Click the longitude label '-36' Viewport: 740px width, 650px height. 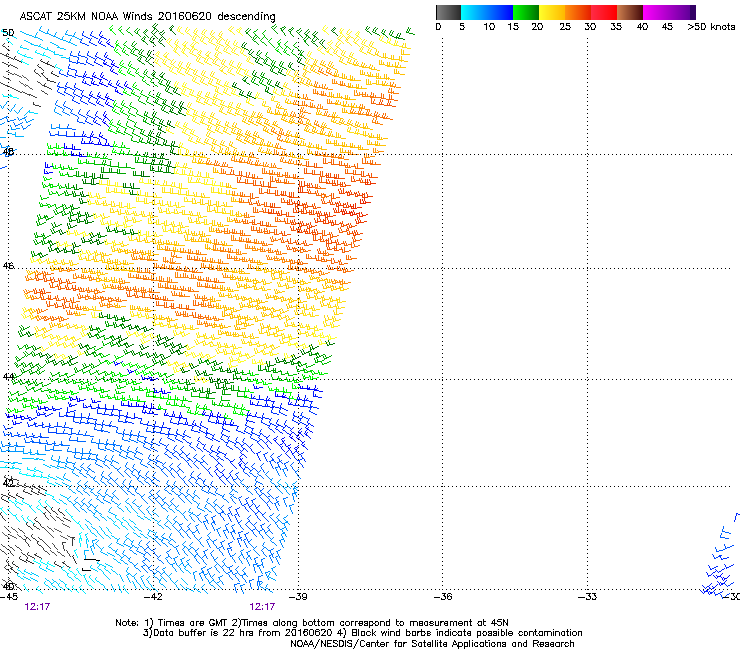(442, 597)
